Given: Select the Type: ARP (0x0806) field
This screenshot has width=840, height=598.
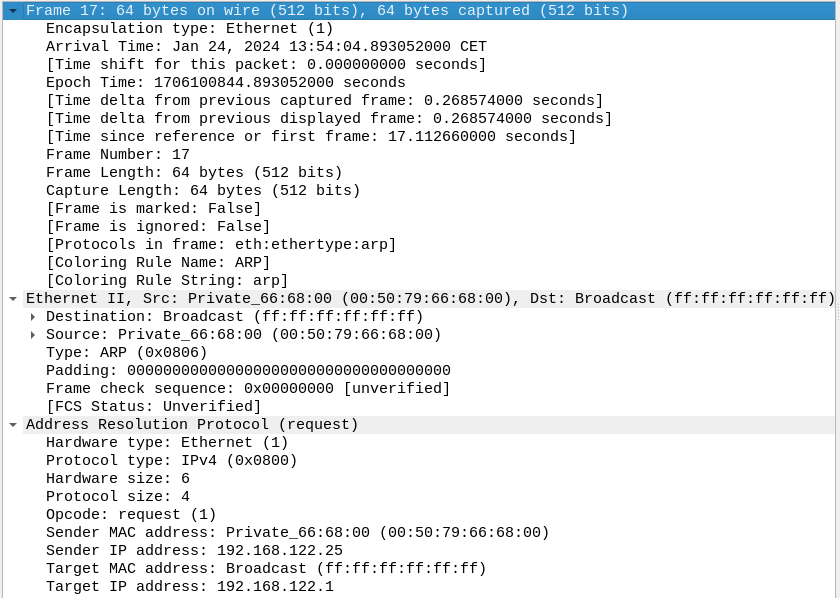Looking at the screenshot, I should (126, 353).
